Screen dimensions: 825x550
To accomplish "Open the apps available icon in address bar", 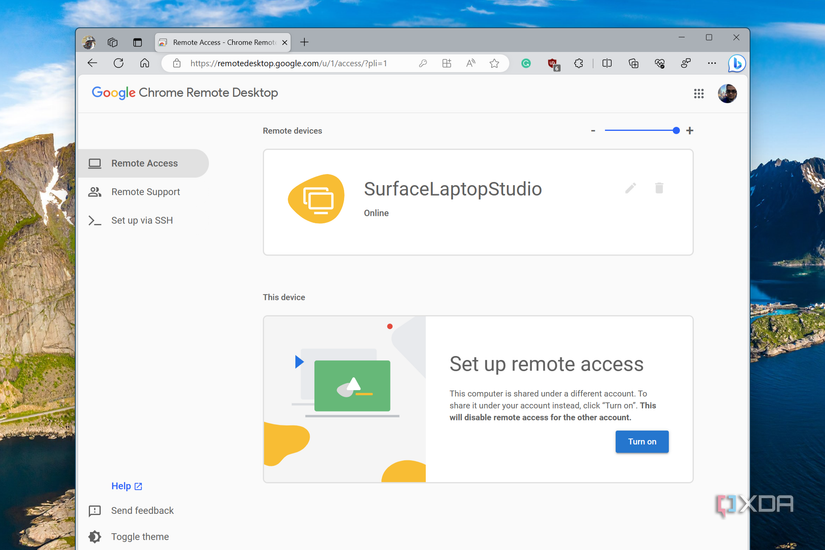I will point(446,63).
